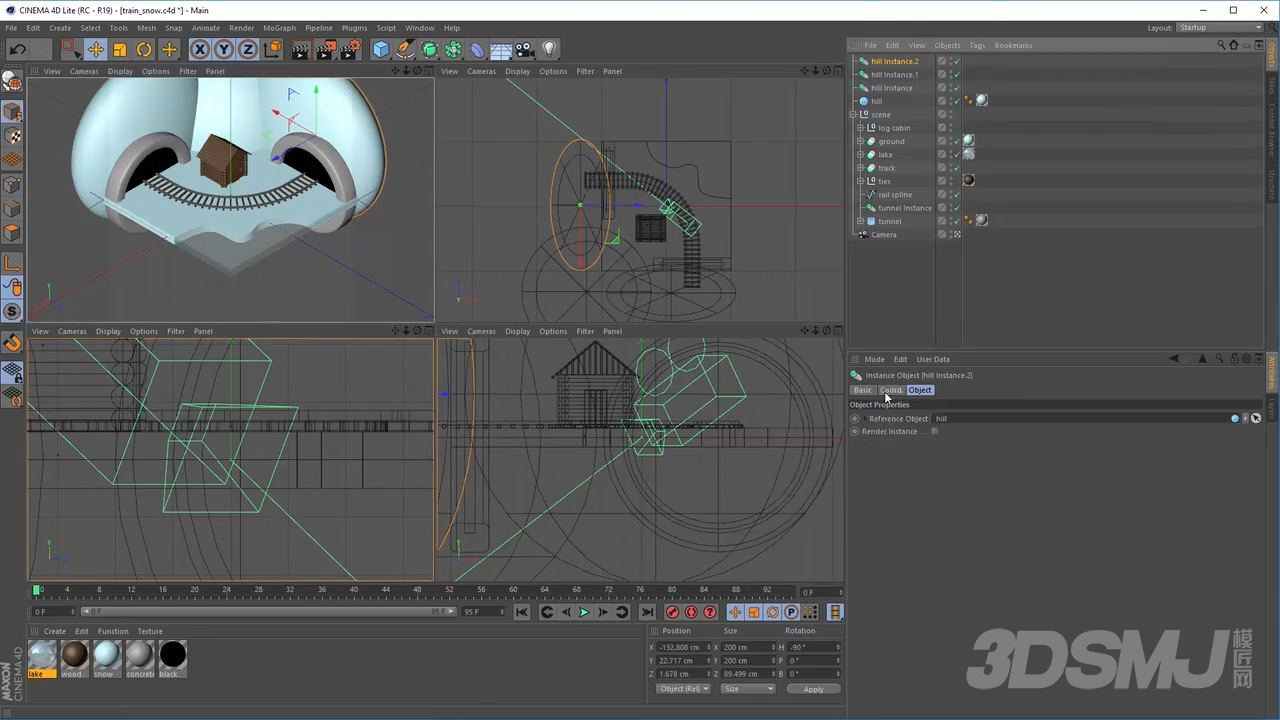Open the Object (Rel) dropdown
The height and width of the screenshot is (720, 1280).
tap(683, 689)
